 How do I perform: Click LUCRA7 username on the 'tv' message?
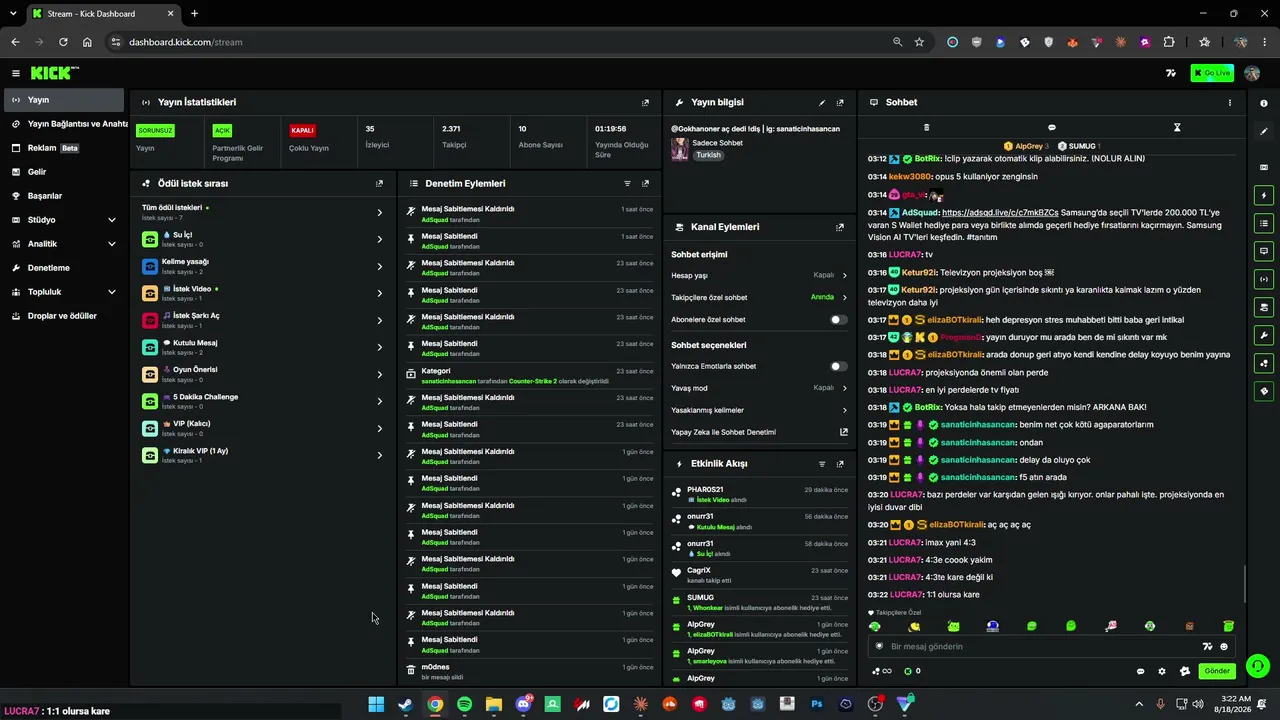pyautogui.click(x=905, y=255)
